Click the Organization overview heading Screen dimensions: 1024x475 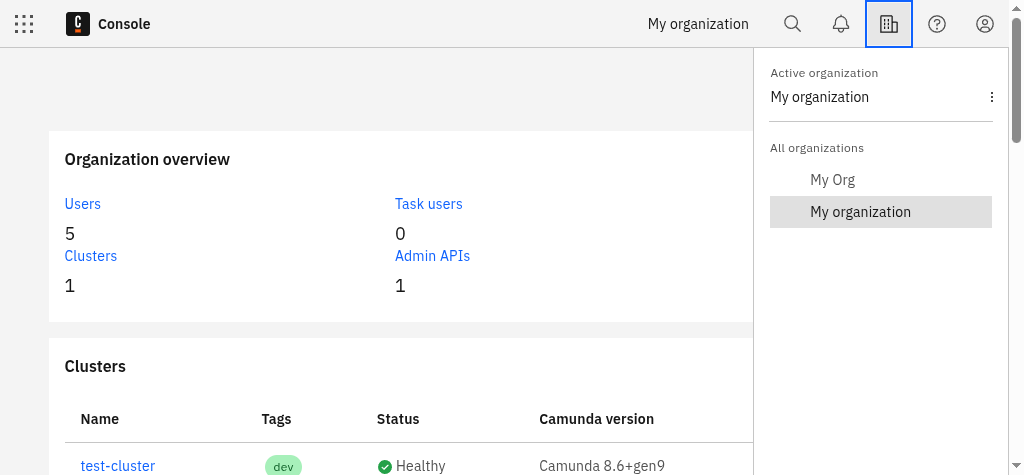pyautogui.click(x=147, y=159)
